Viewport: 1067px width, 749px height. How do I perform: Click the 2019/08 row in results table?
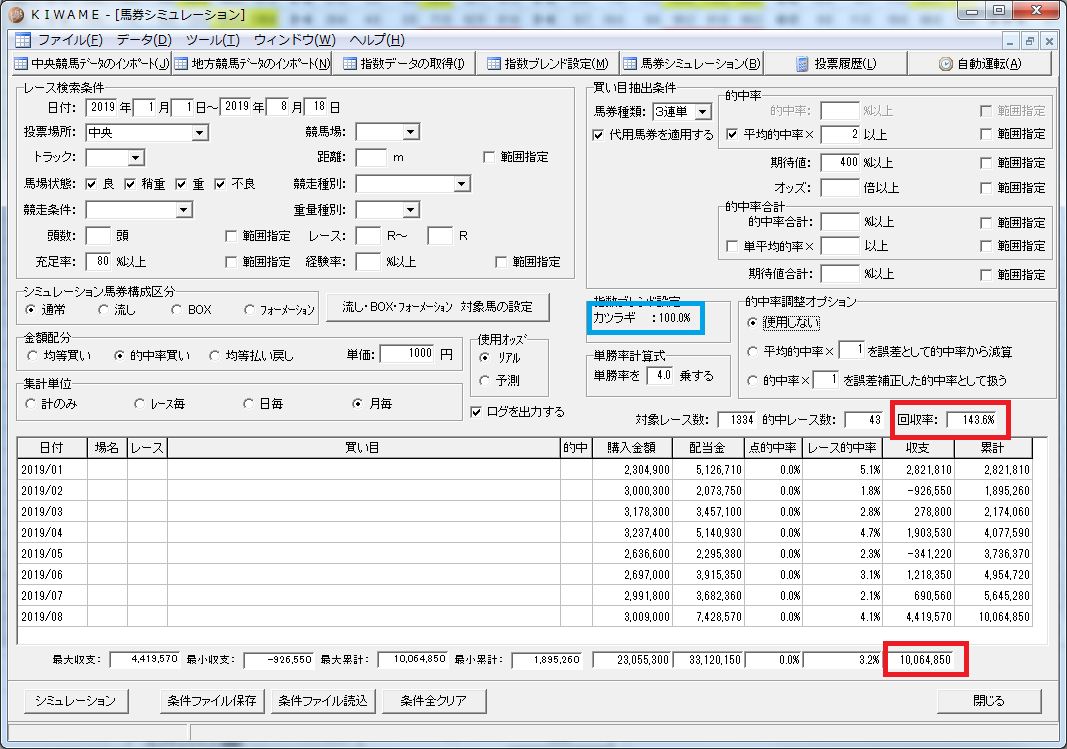point(525,617)
